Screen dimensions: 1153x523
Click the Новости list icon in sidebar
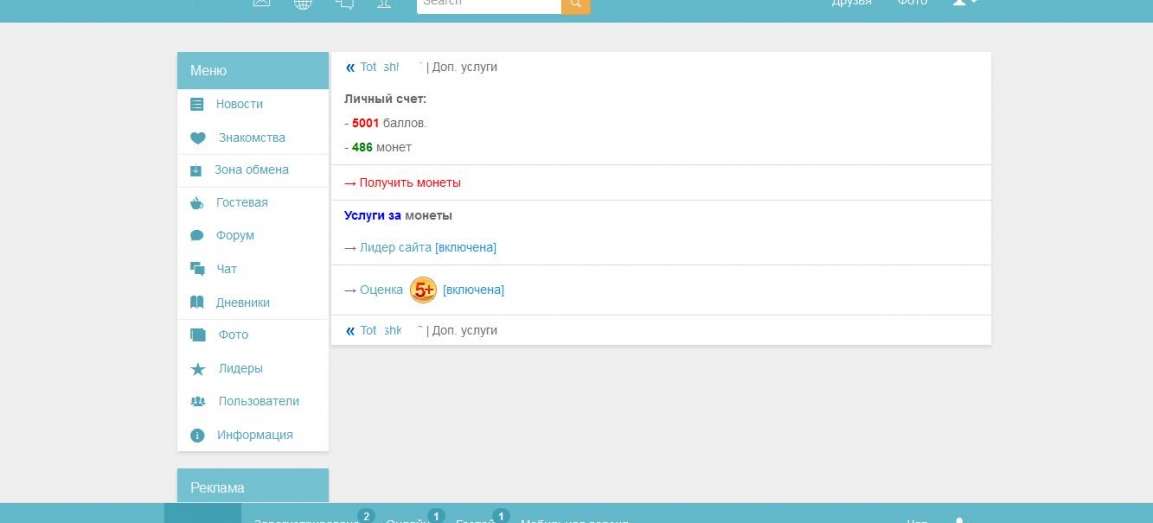[x=197, y=104]
